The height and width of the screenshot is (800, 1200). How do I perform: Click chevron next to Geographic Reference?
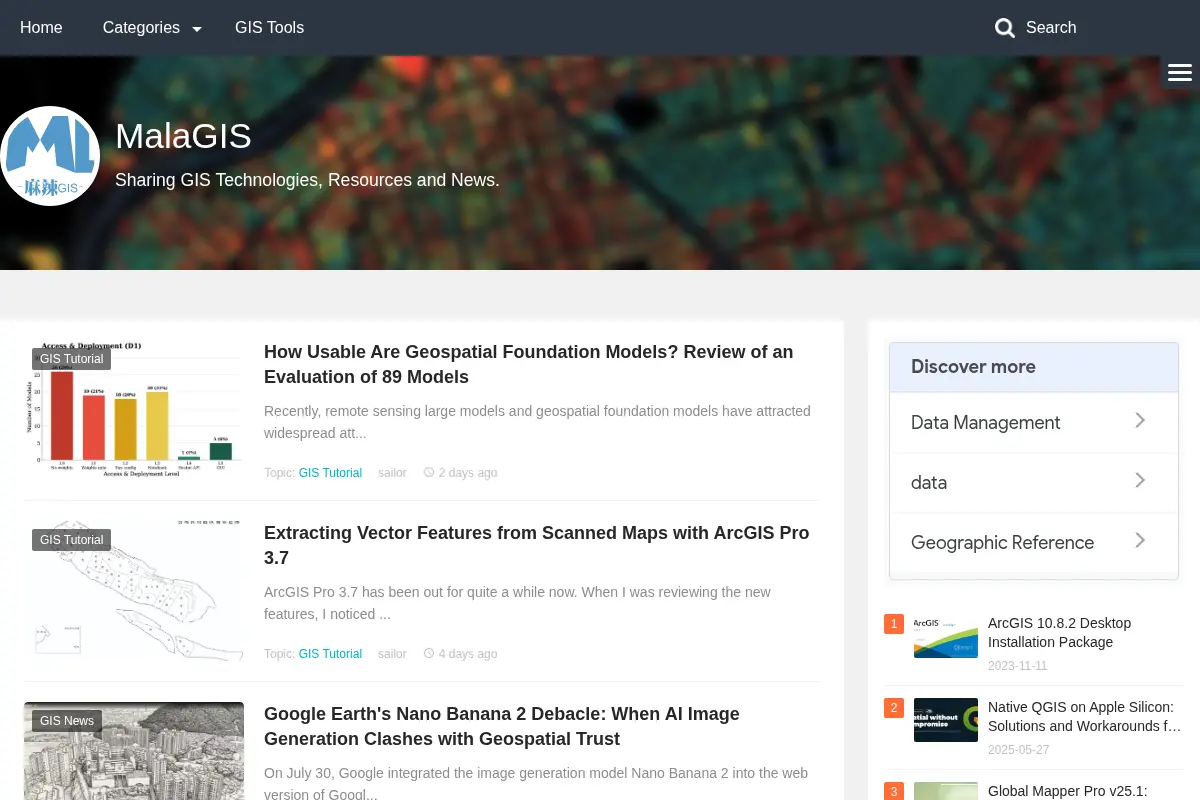pos(1140,540)
